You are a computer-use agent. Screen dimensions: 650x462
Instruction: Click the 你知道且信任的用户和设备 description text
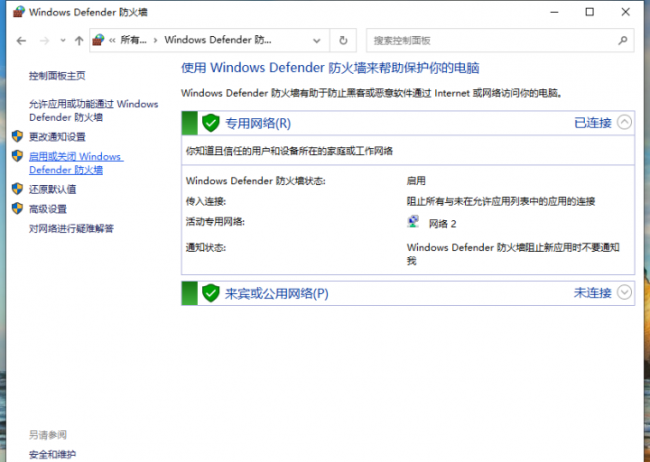coord(289,151)
